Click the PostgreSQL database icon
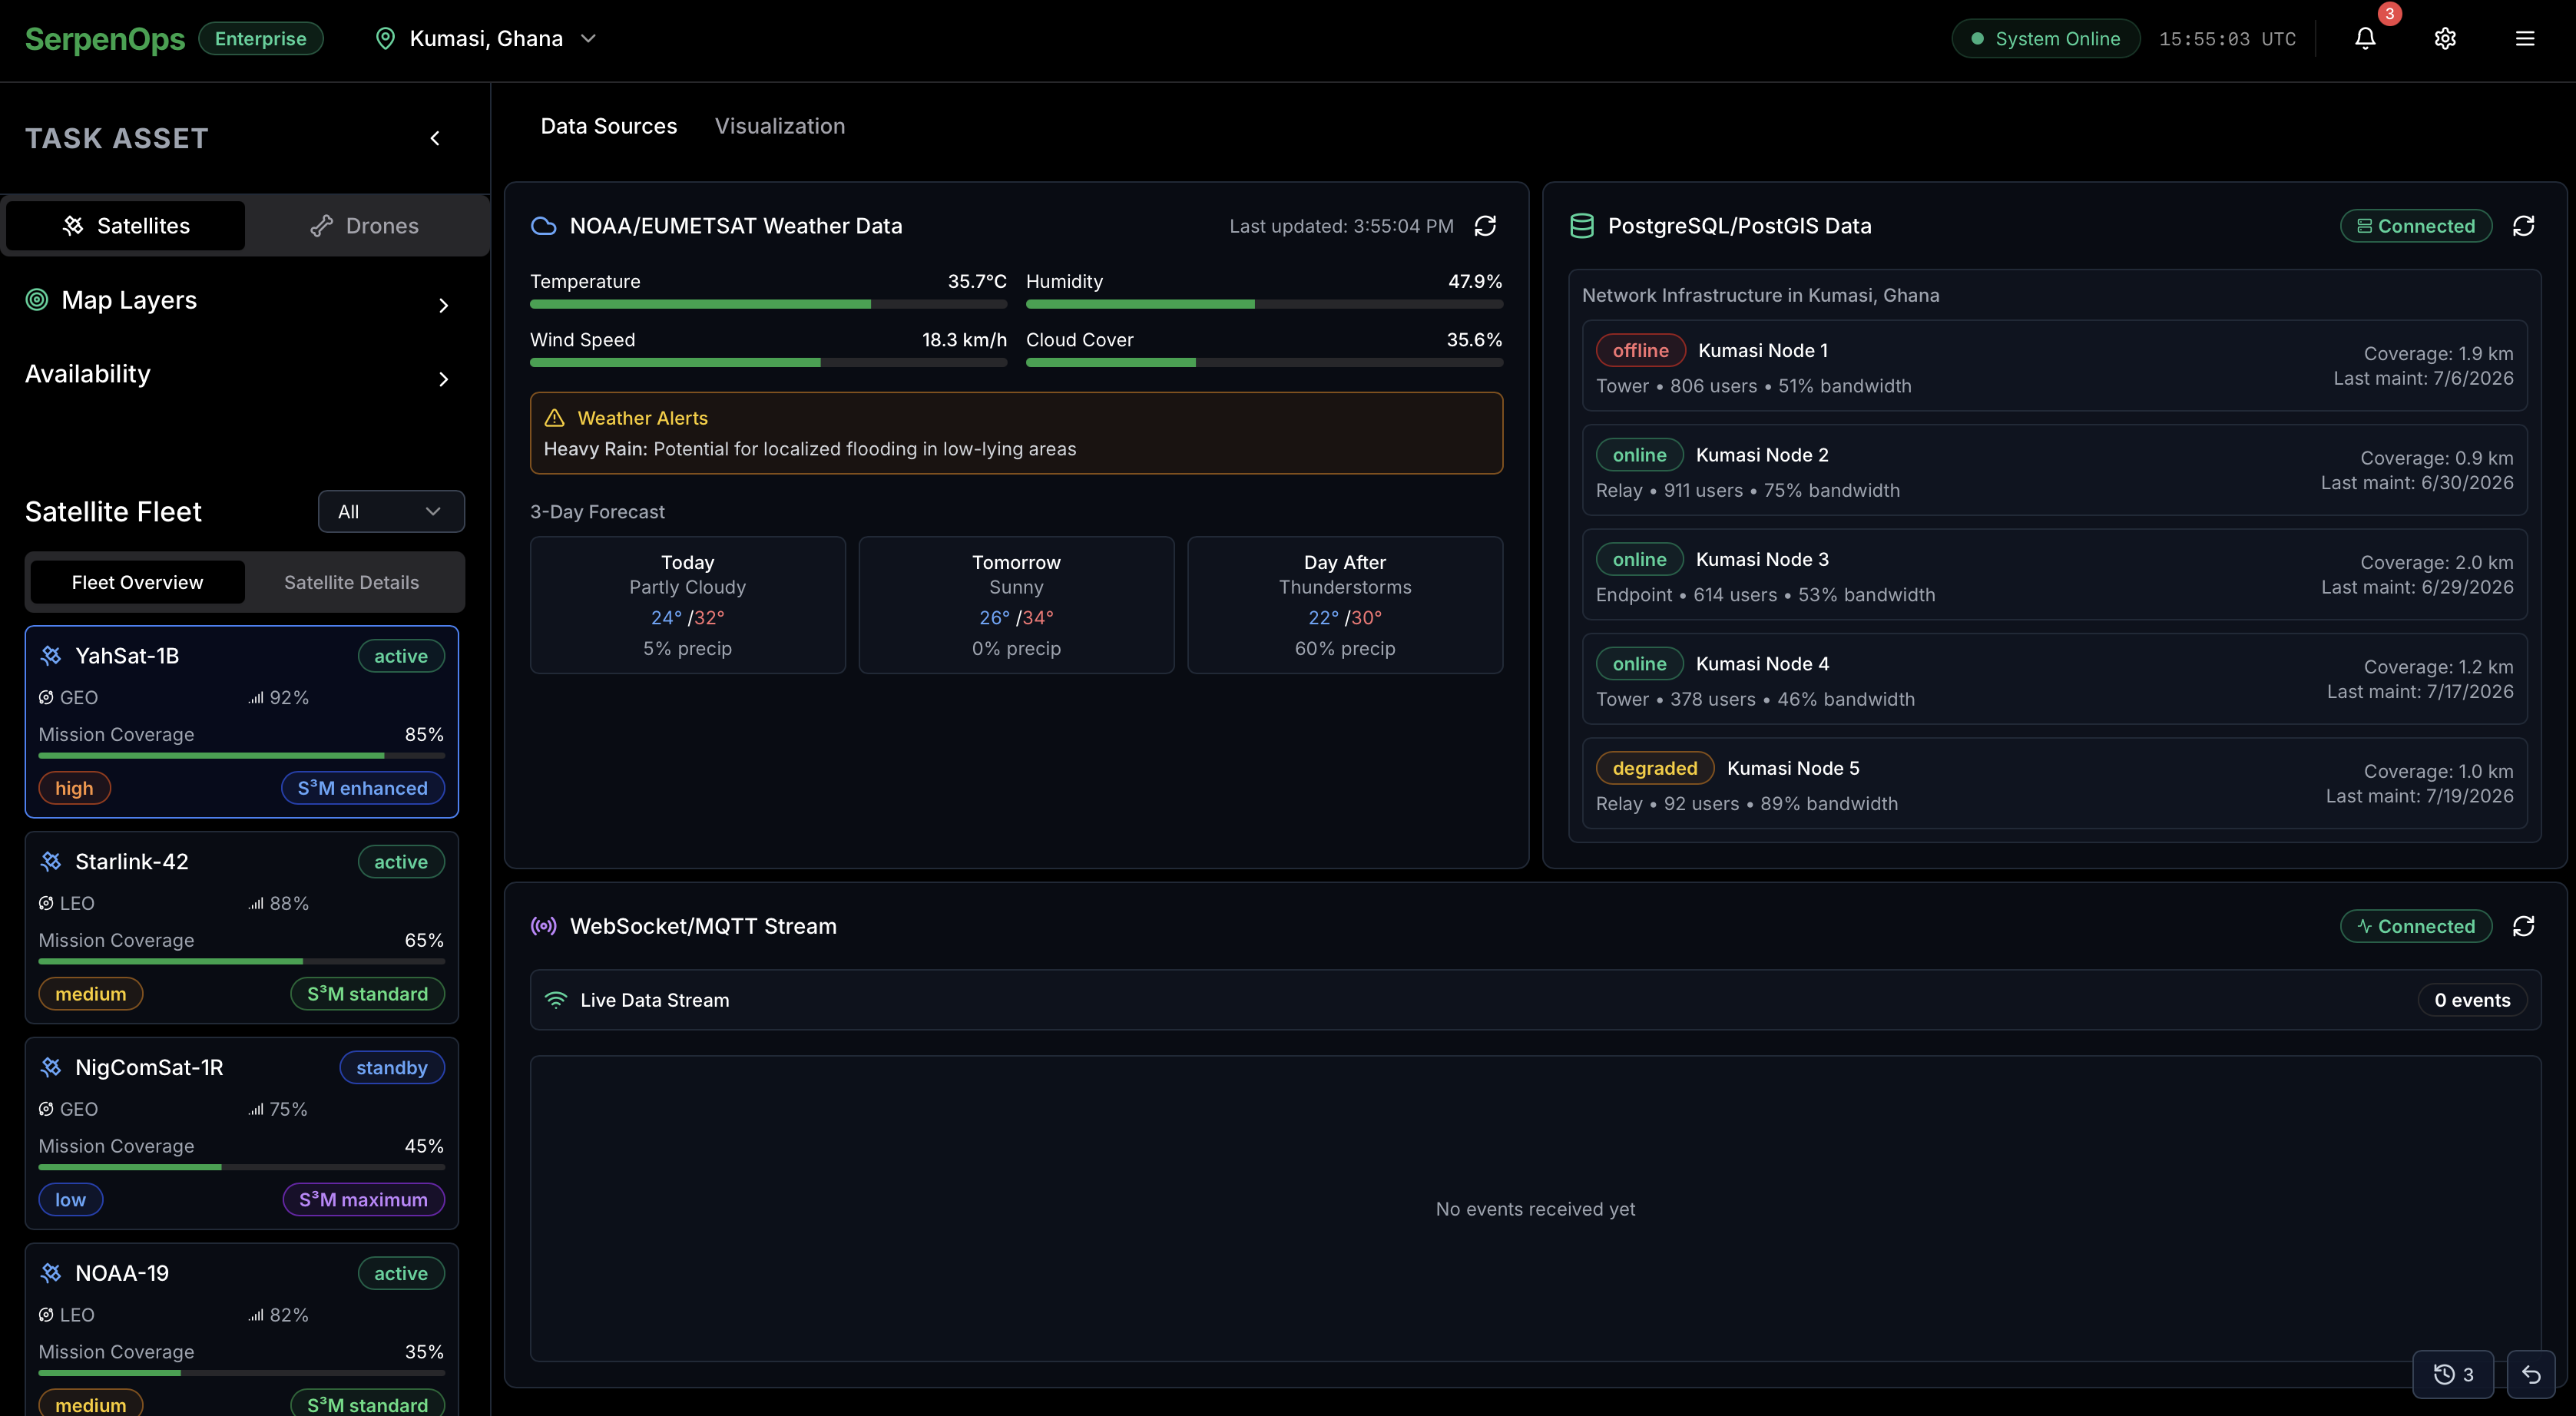2576x1416 pixels. tap(1582, 226)
